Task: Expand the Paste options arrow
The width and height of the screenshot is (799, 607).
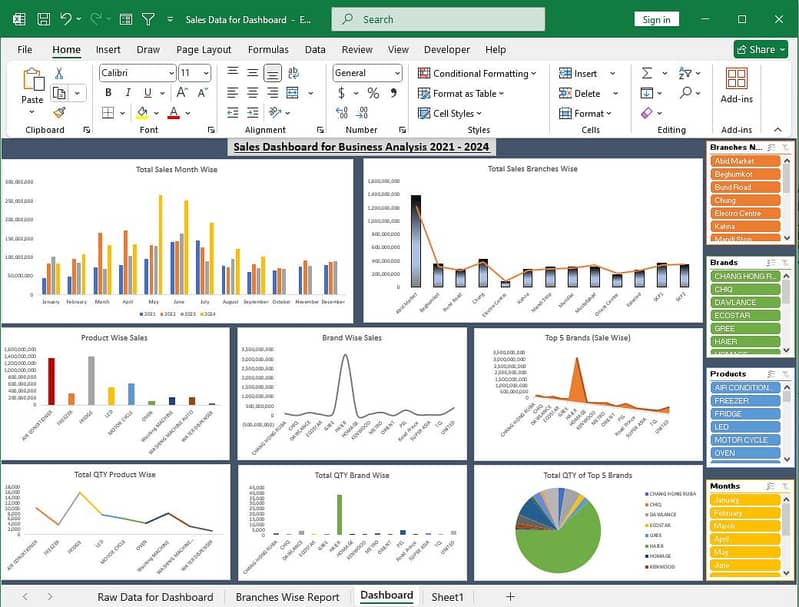Action: click(x=32, y=112)
